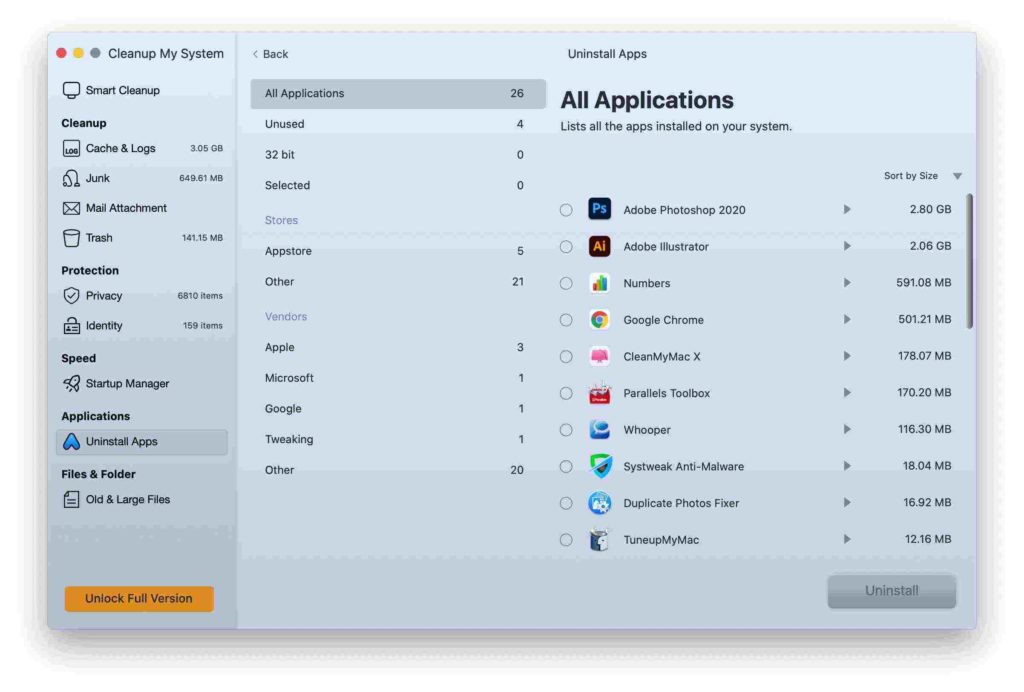Image resolution: width=1024 pixels, height=692 pixels.
Task: Select the Google Chrome radio button
Action: tap(566, 320)
